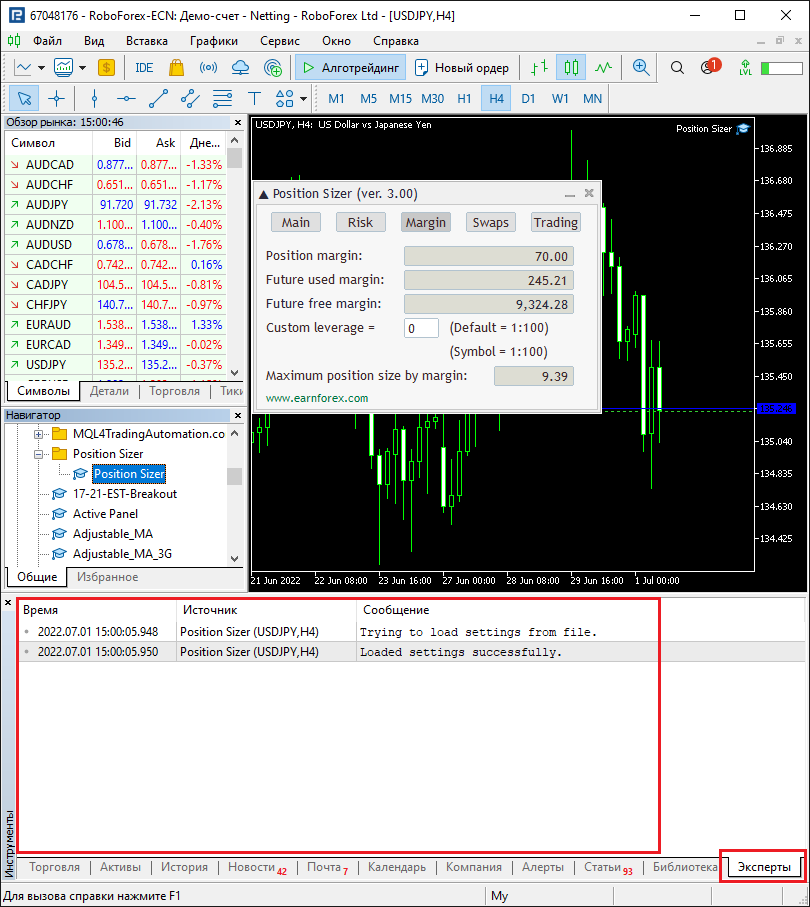Open the VPS cloud icon
The image size is (810, 907).
point(240,68)
